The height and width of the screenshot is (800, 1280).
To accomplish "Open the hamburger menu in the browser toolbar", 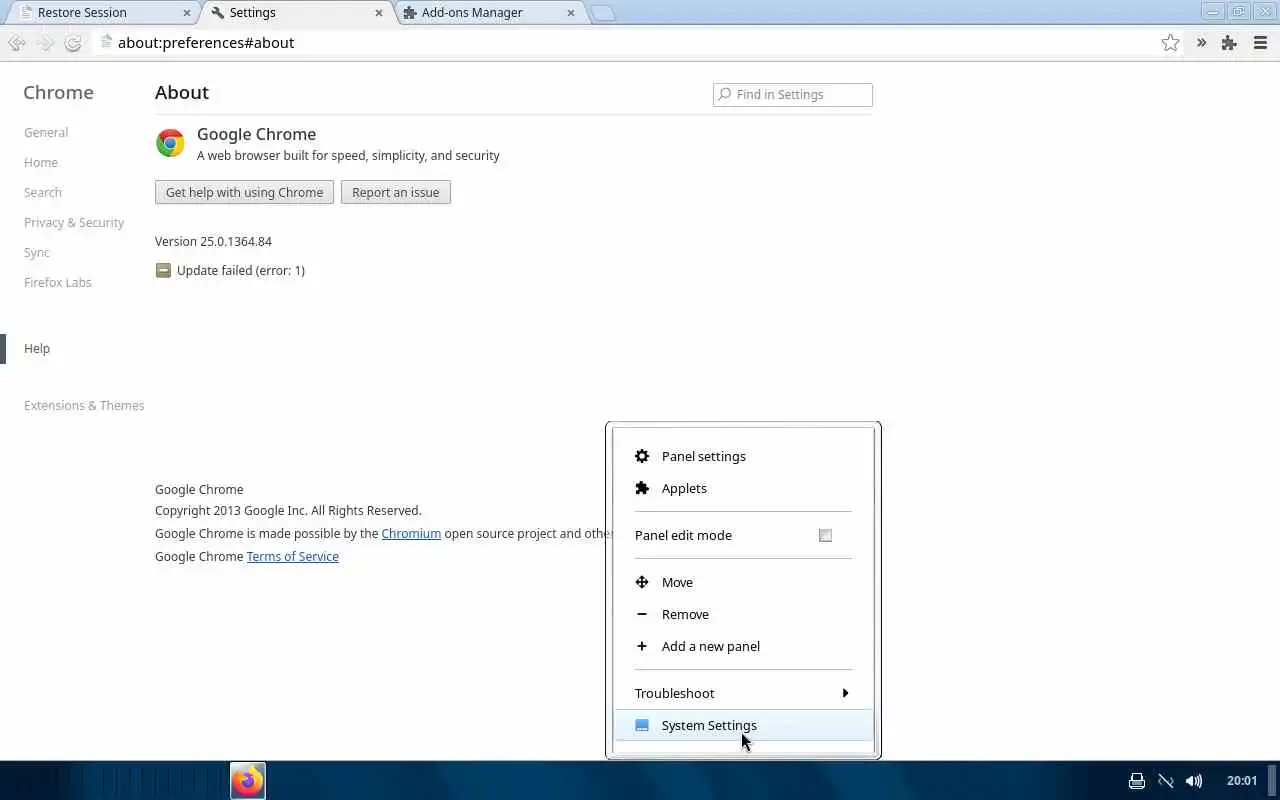I will pos(1260,43).
